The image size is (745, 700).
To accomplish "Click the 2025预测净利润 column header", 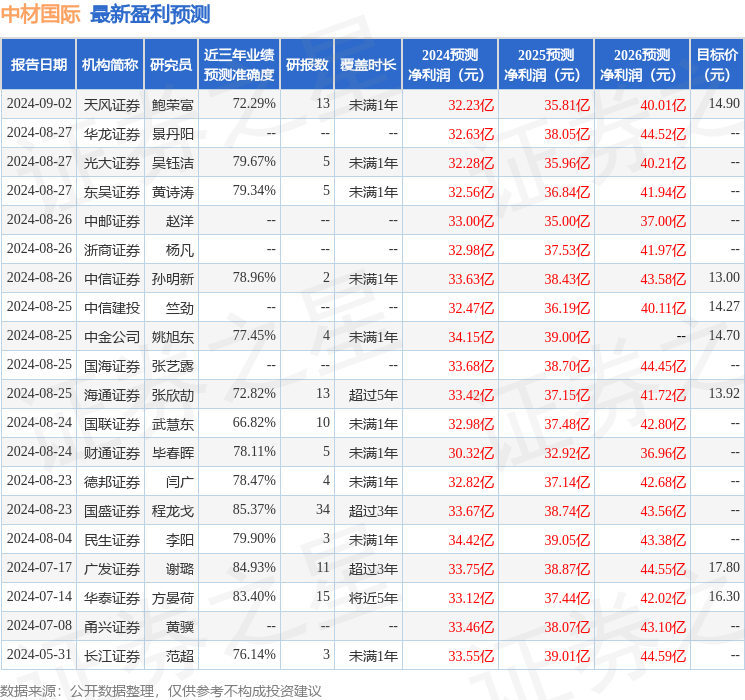I will [546, 65].
